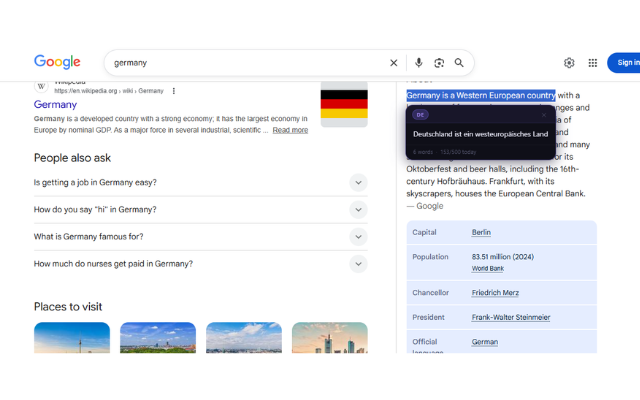This screenshot has width=640, height=400.
Task: Open the Google apps grid
Action: point(593,63)
